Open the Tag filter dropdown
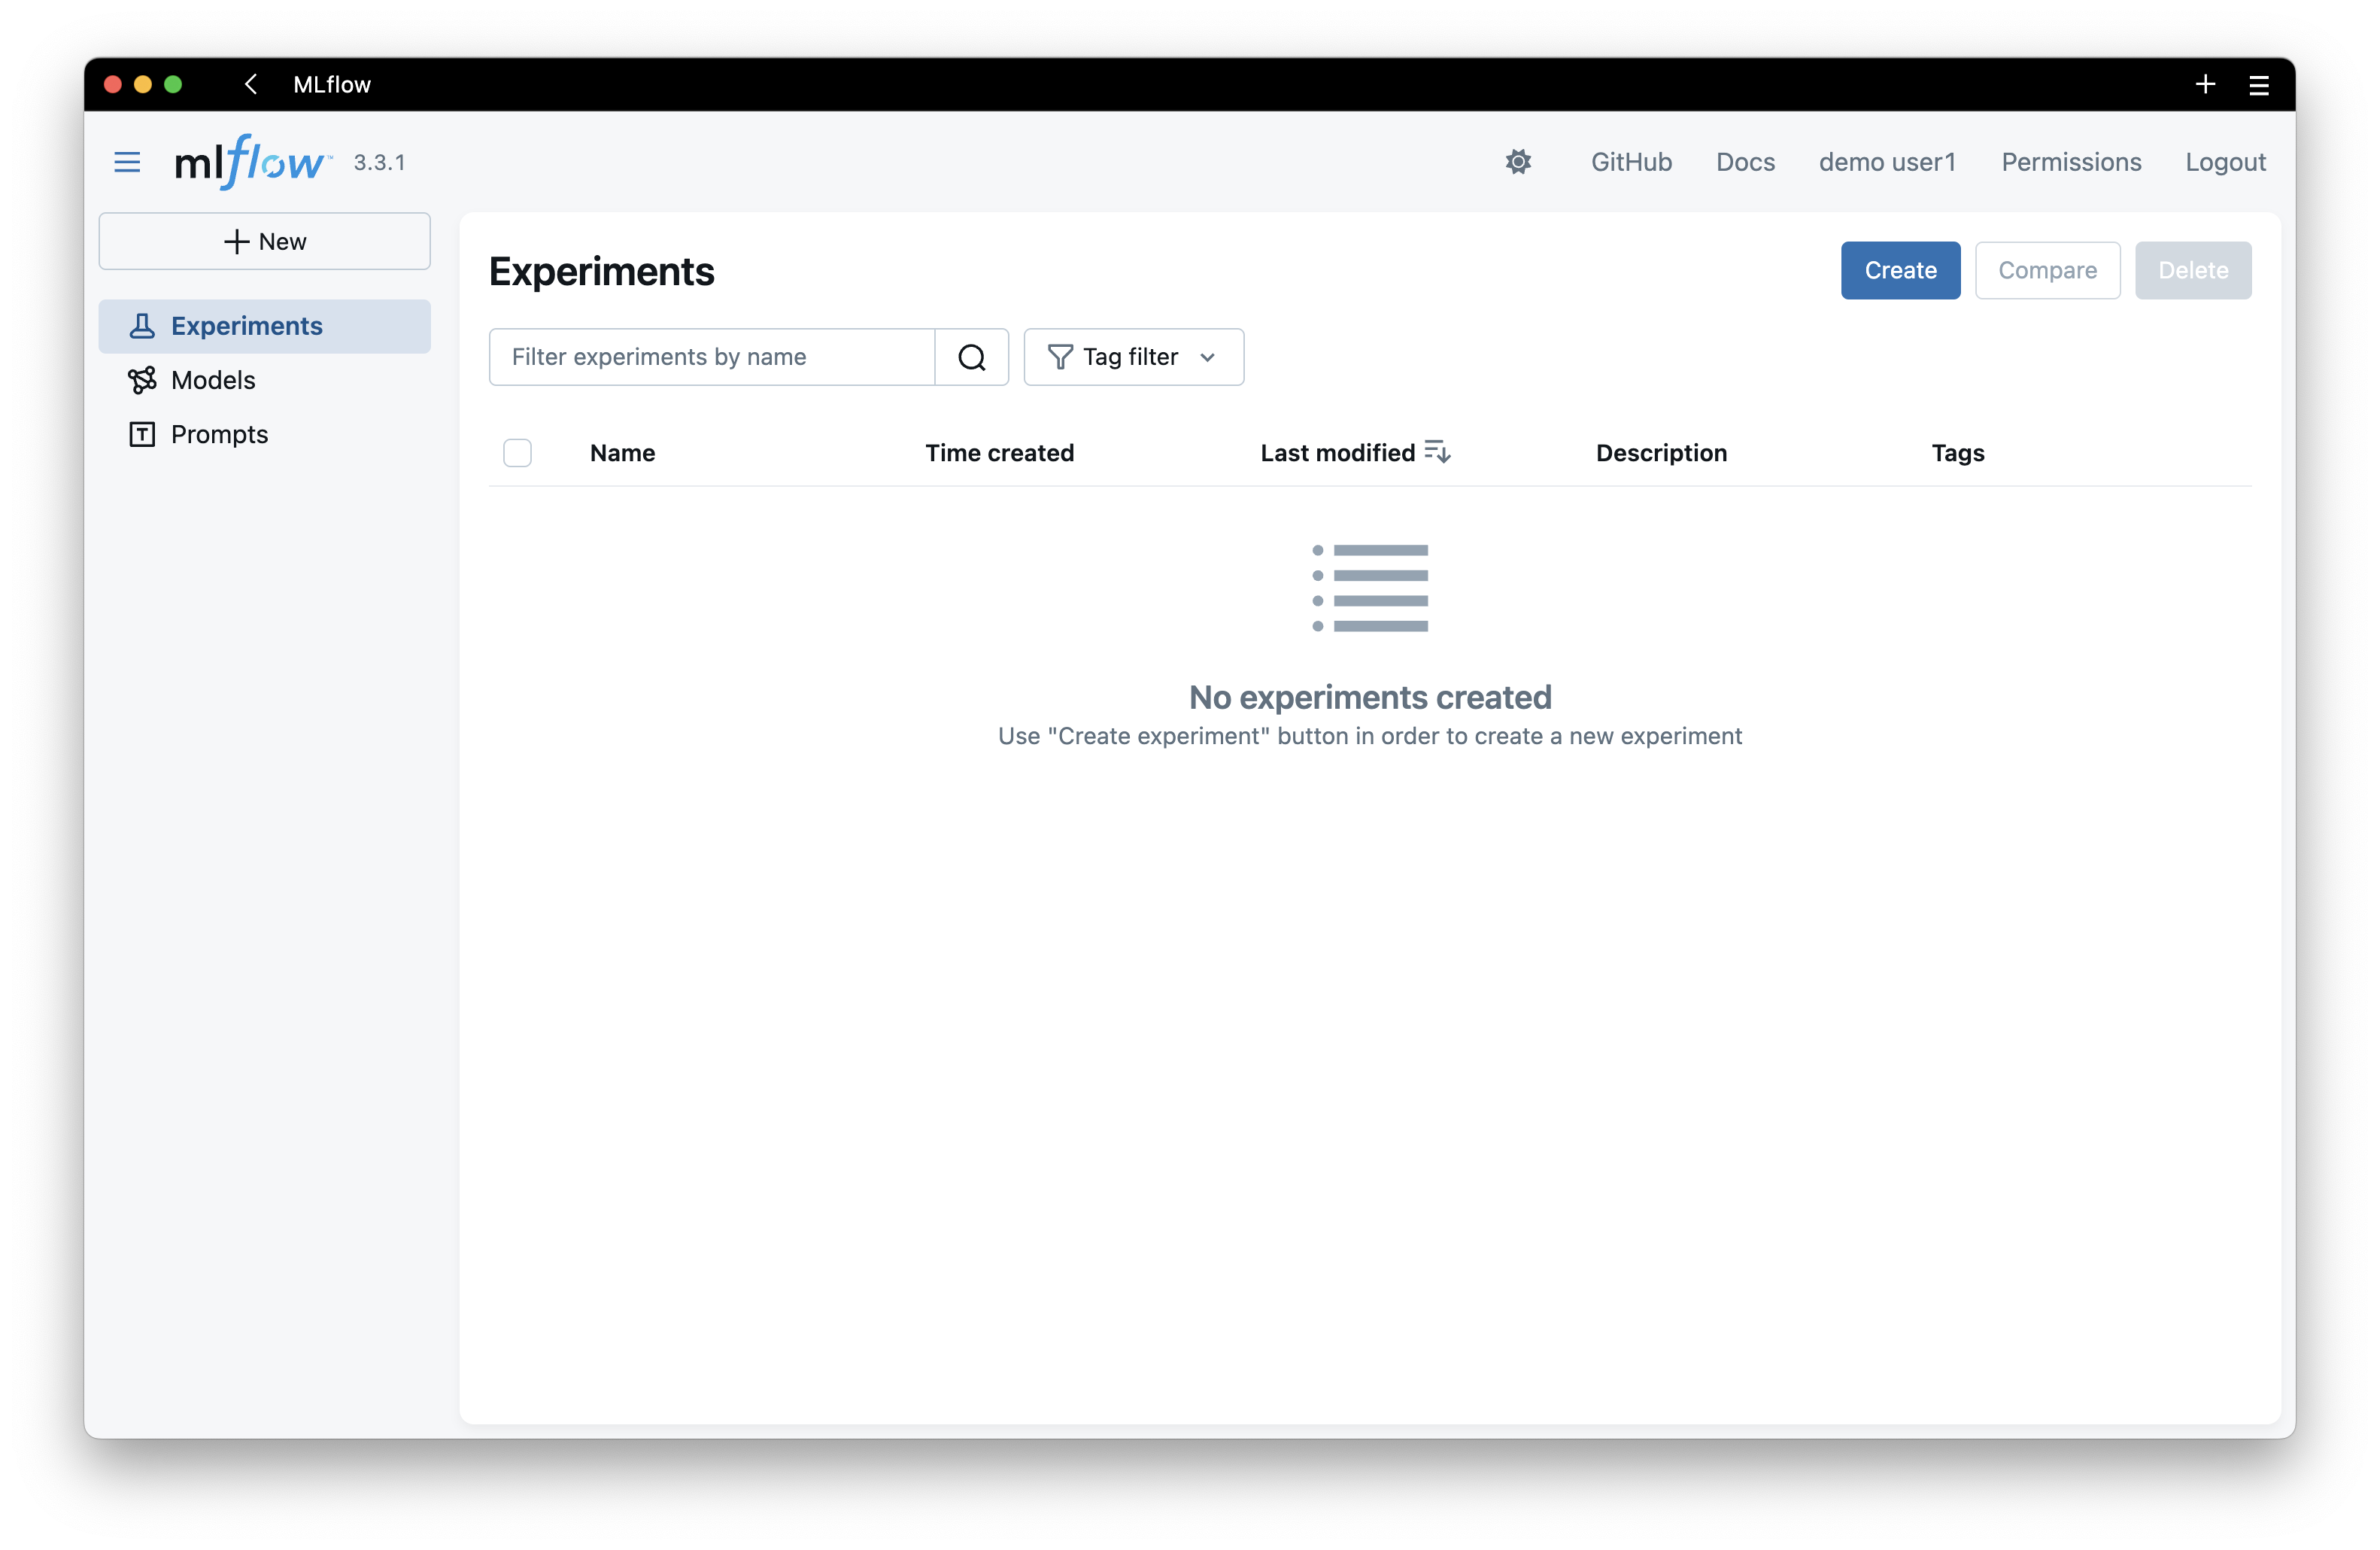The image size is (2380, 1550). 1133,357
